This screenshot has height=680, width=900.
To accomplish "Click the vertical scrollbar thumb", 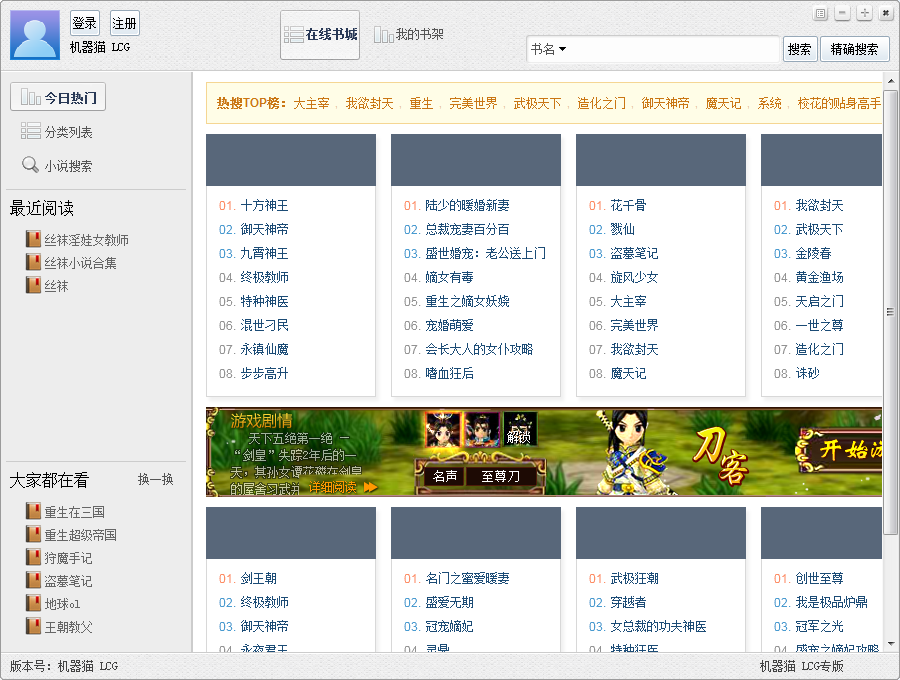I will click(x=890, y=312).
